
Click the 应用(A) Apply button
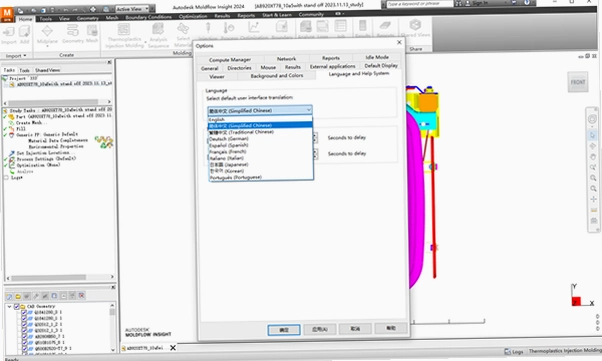point(319,329)
